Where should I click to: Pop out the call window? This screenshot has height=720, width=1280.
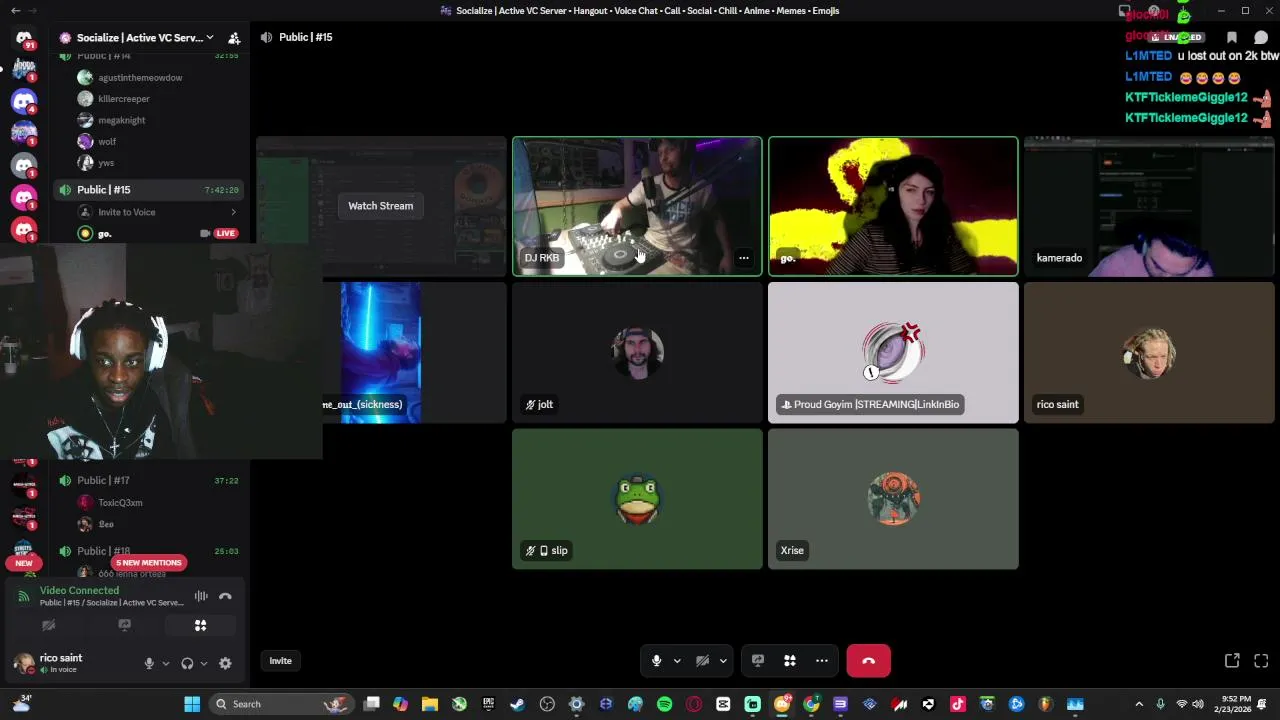[1232, 660]
